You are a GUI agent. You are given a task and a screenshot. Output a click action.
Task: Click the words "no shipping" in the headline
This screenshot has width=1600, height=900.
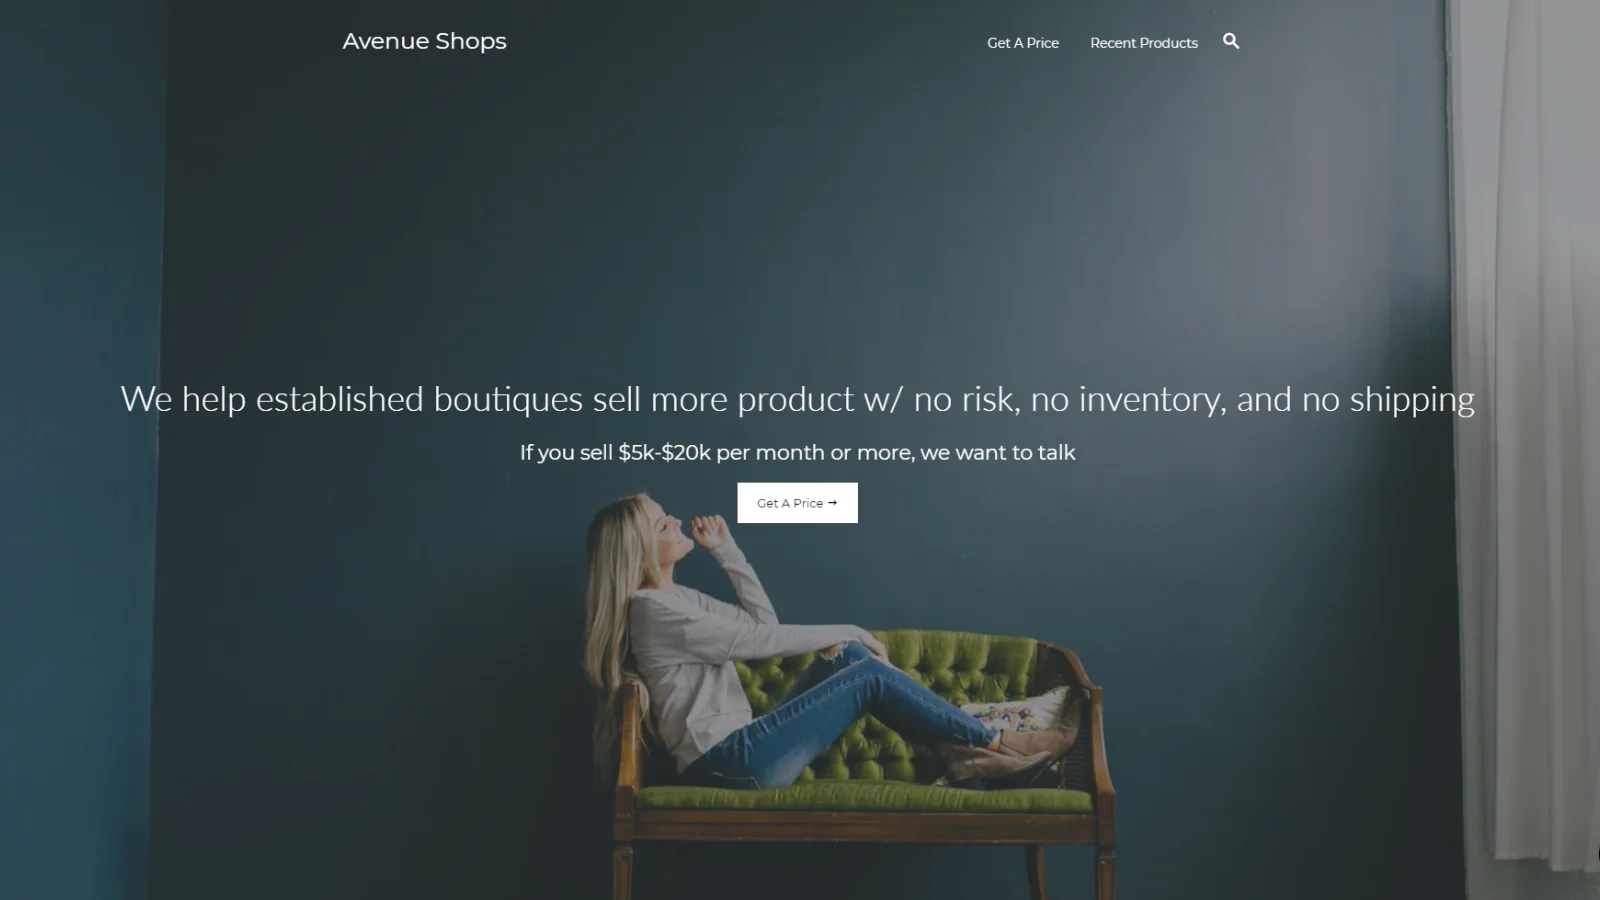click(x=1388, y=399)
